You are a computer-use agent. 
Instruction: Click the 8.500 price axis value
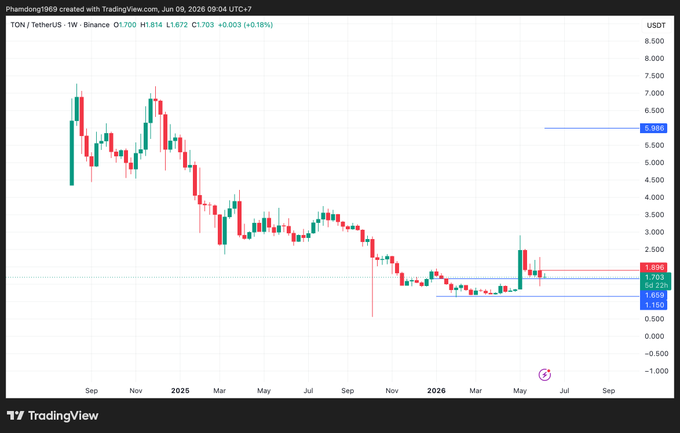click(654, 41)
